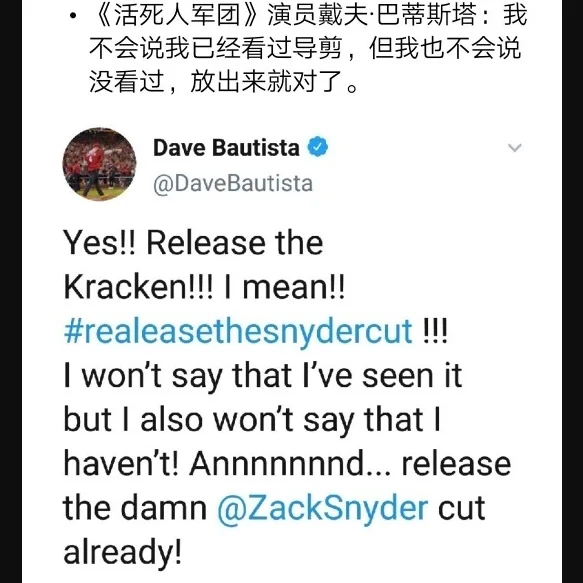583x583 pixels.
Task: Click the blue verified badge icon
Action: click(x=318, y=147)
